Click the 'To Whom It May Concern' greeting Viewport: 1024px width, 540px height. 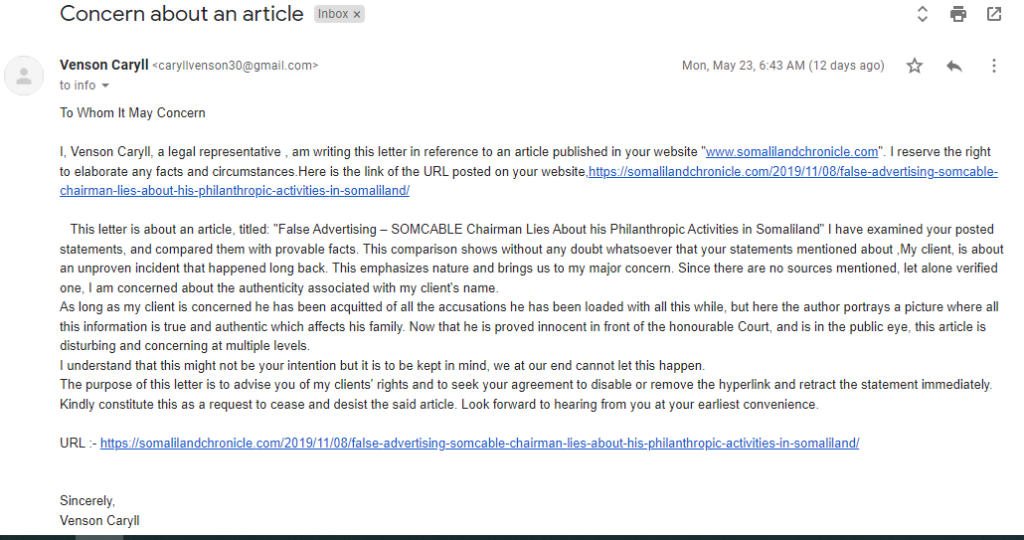133,113
